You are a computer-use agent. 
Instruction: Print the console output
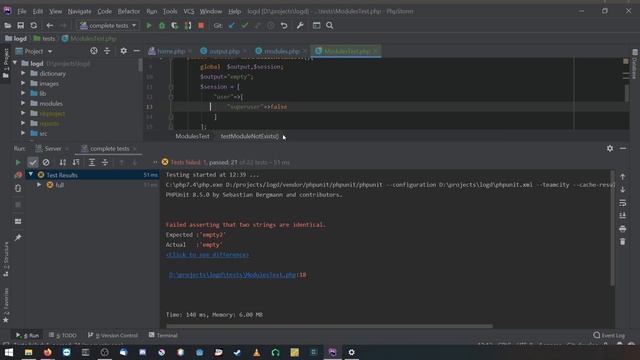click(622, 229)
